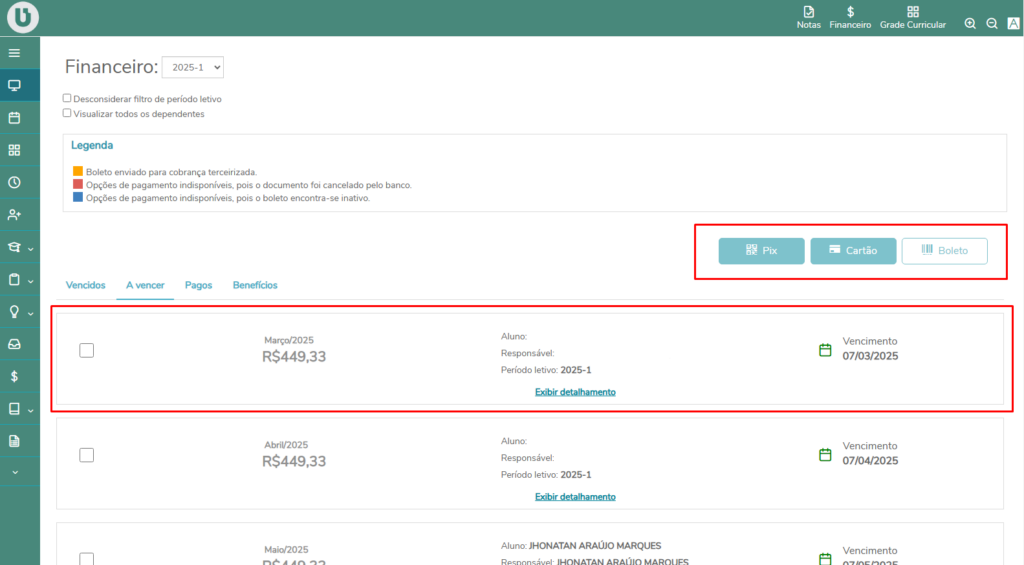The width and height of the screenshot is (1024, 565).
Task: Open the inbox tray icon in sidebar
Action: pyautogui.click(x=14, y=344)
